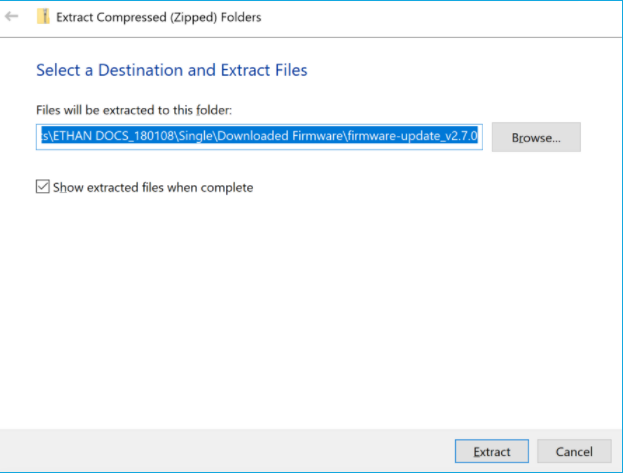Cancel the extraction wizard
The image size is (623, 473).
[x=574, y=451]
